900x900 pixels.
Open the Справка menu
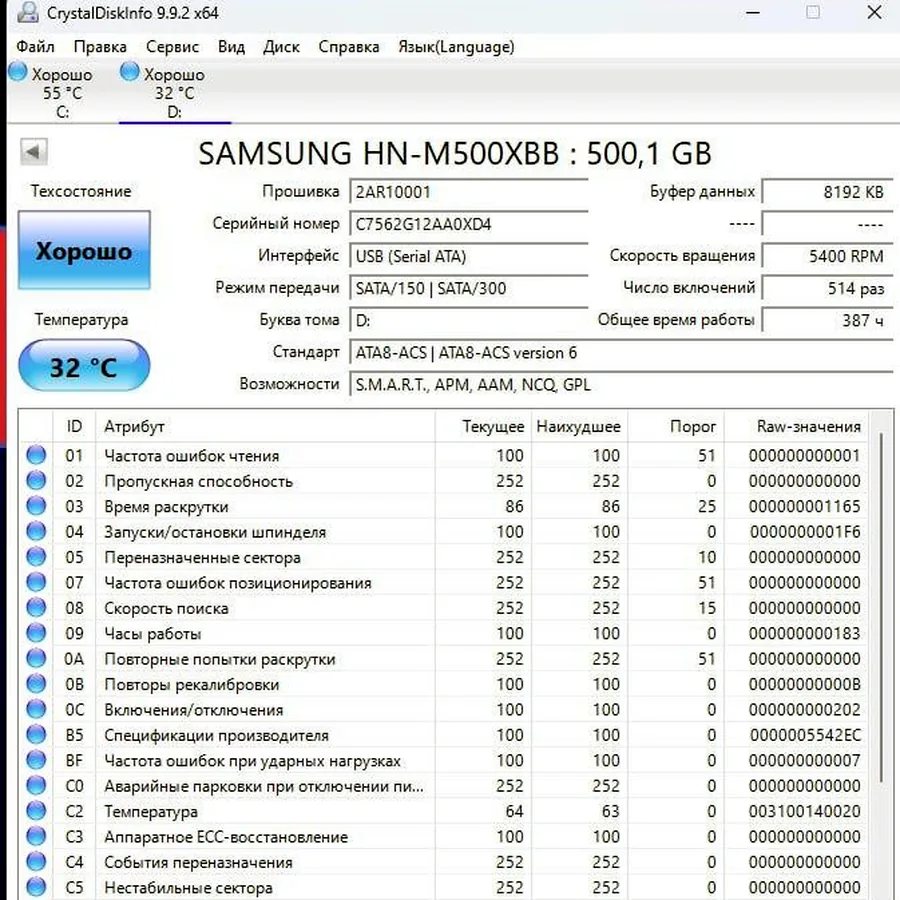click(348, 46)
